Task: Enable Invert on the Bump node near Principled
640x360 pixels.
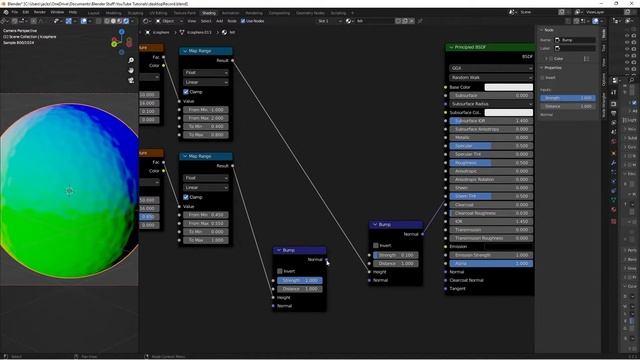Action: 376,245
